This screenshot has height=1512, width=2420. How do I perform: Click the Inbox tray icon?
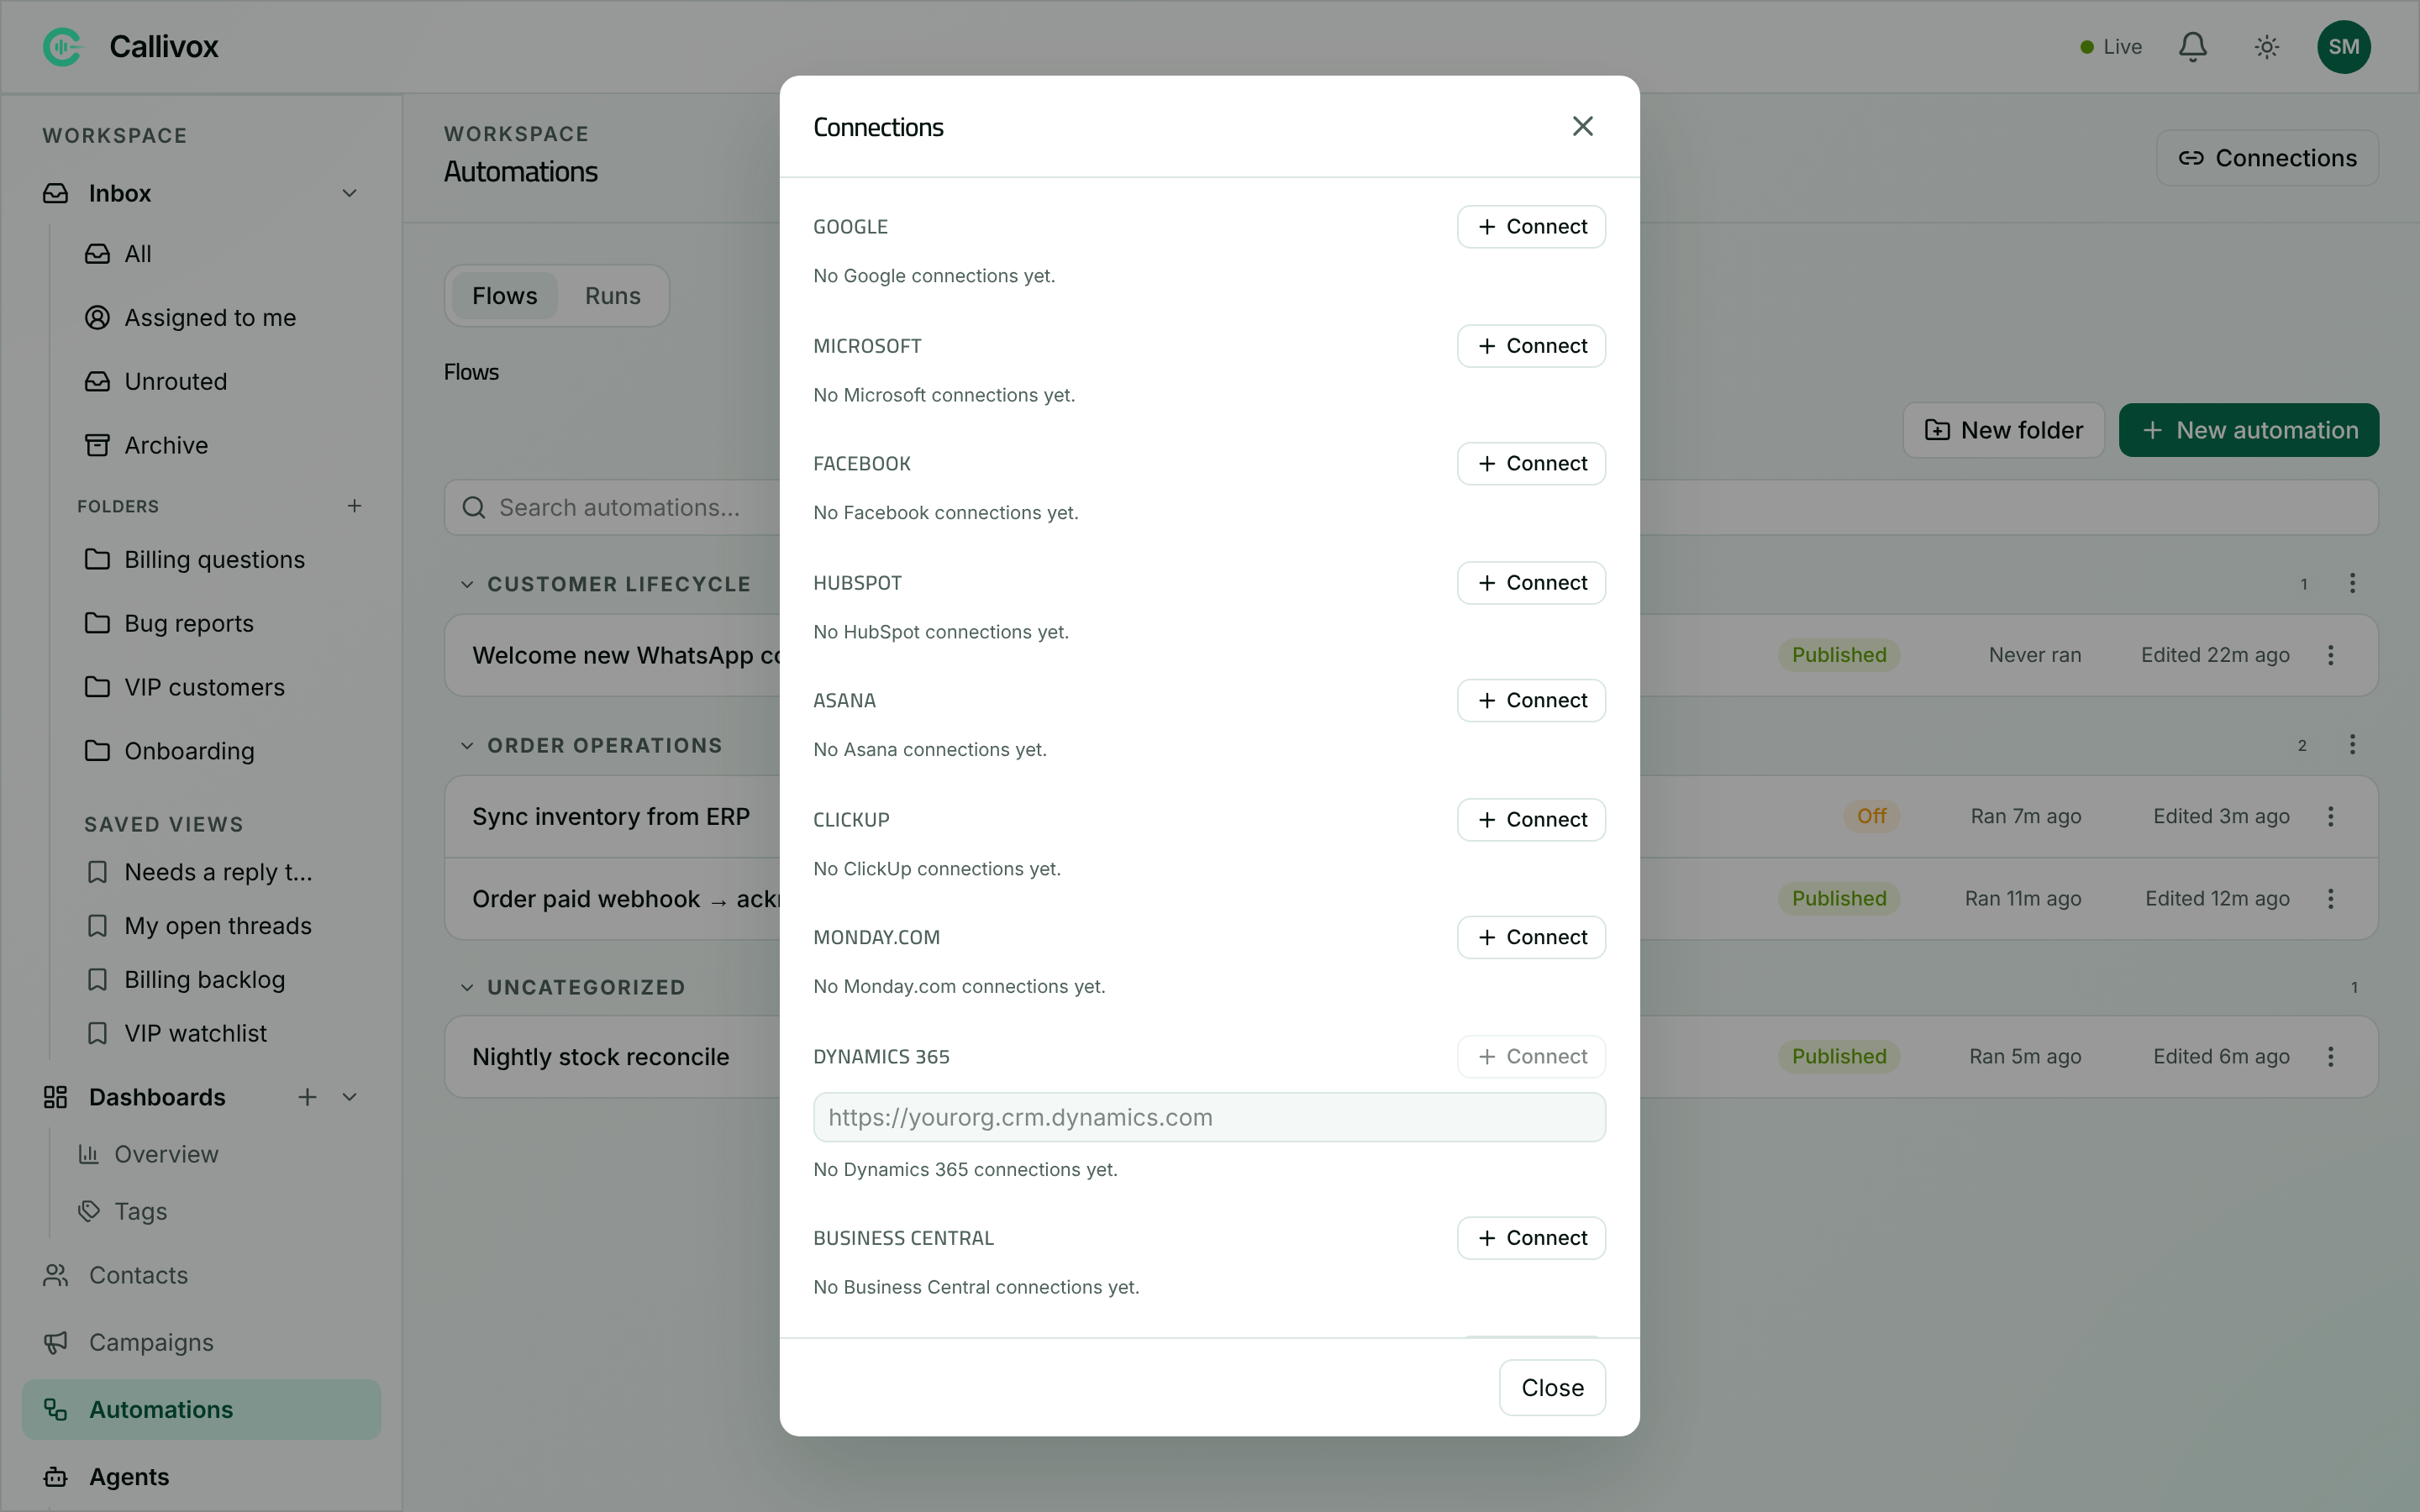point(56,193)
